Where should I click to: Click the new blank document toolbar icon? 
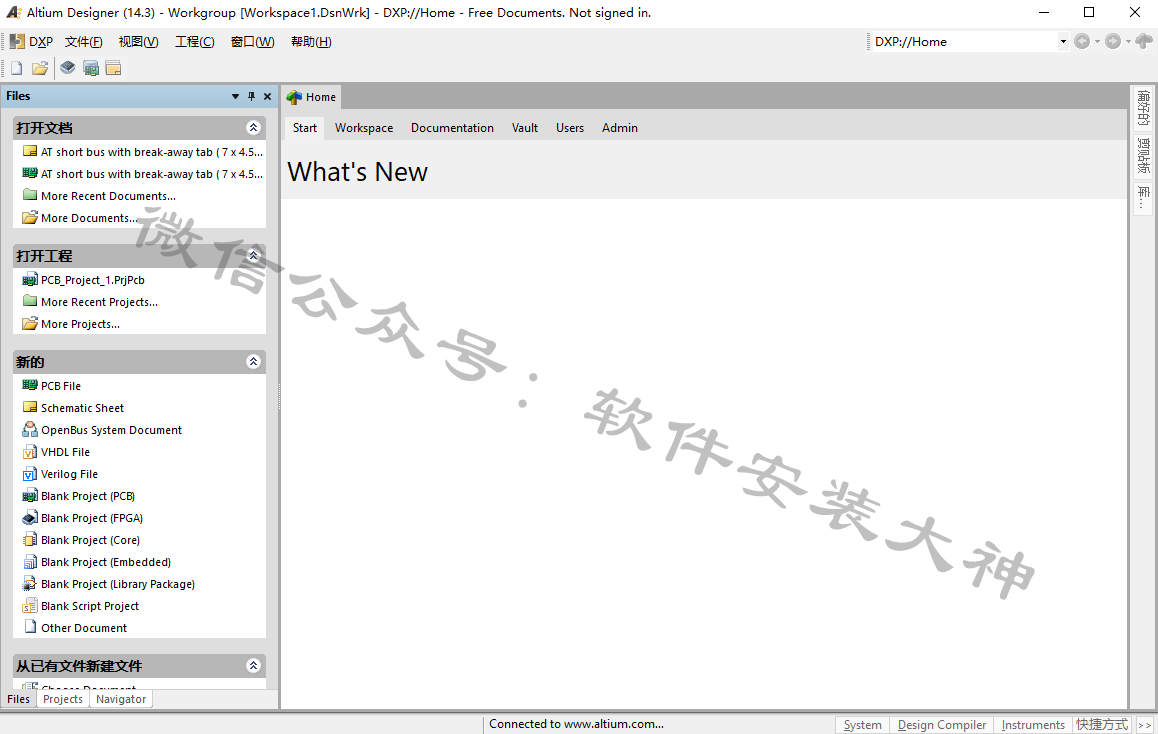click(16, 69)
